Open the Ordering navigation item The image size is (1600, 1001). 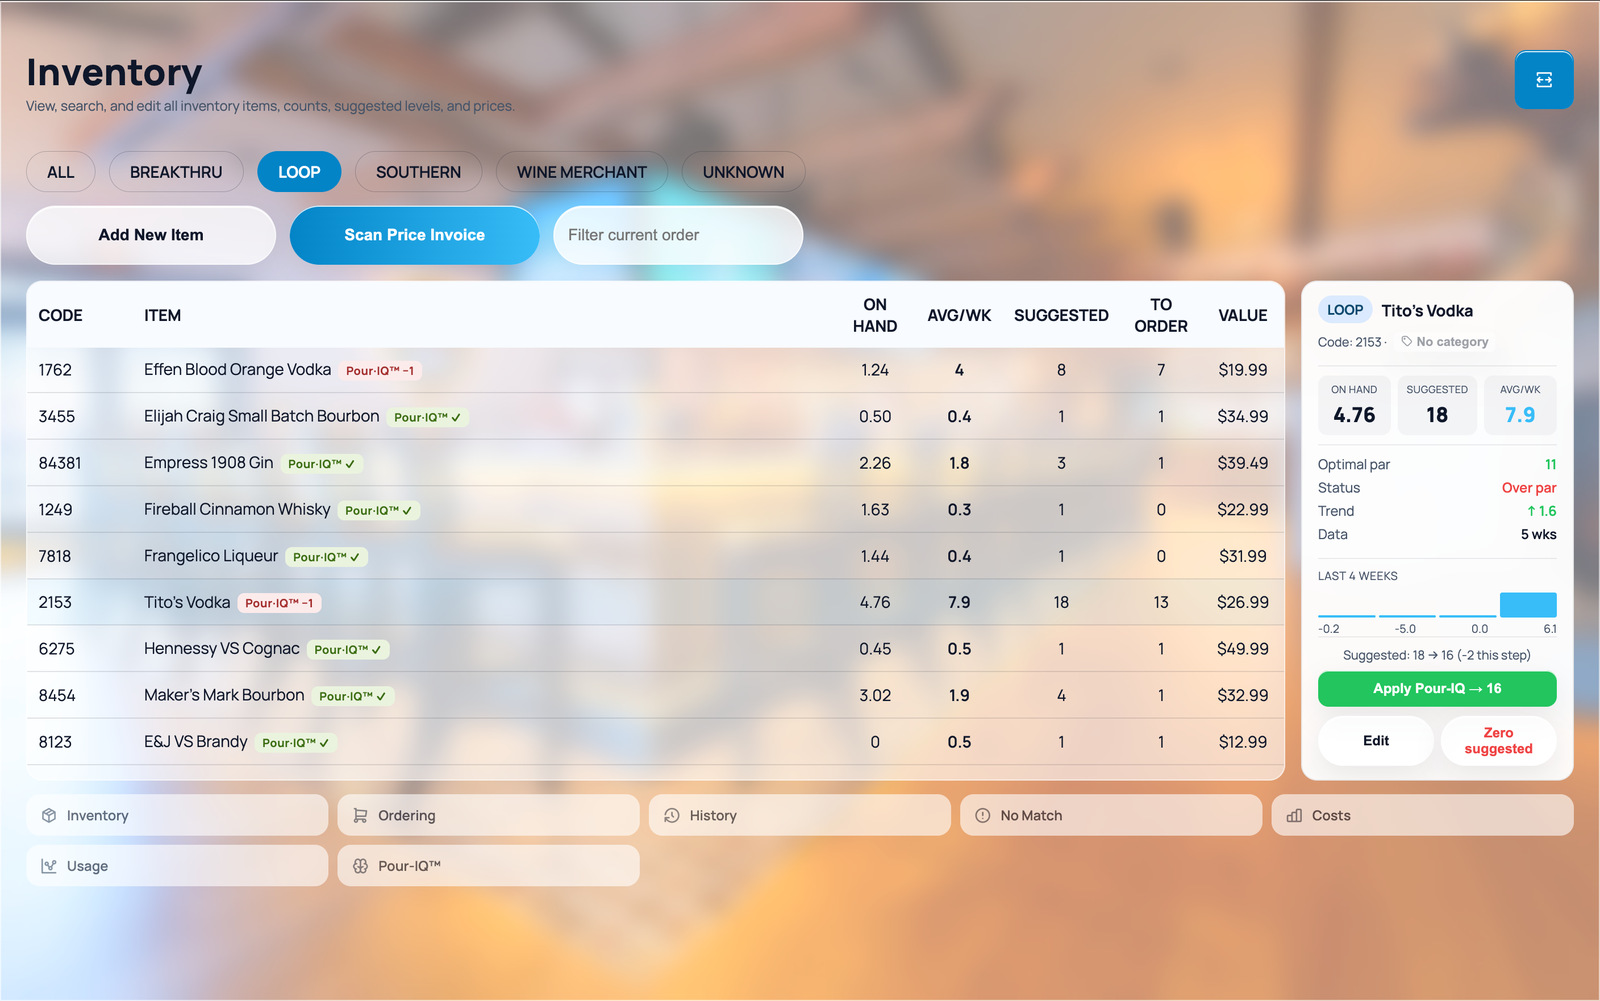click(x=489, y=816)
